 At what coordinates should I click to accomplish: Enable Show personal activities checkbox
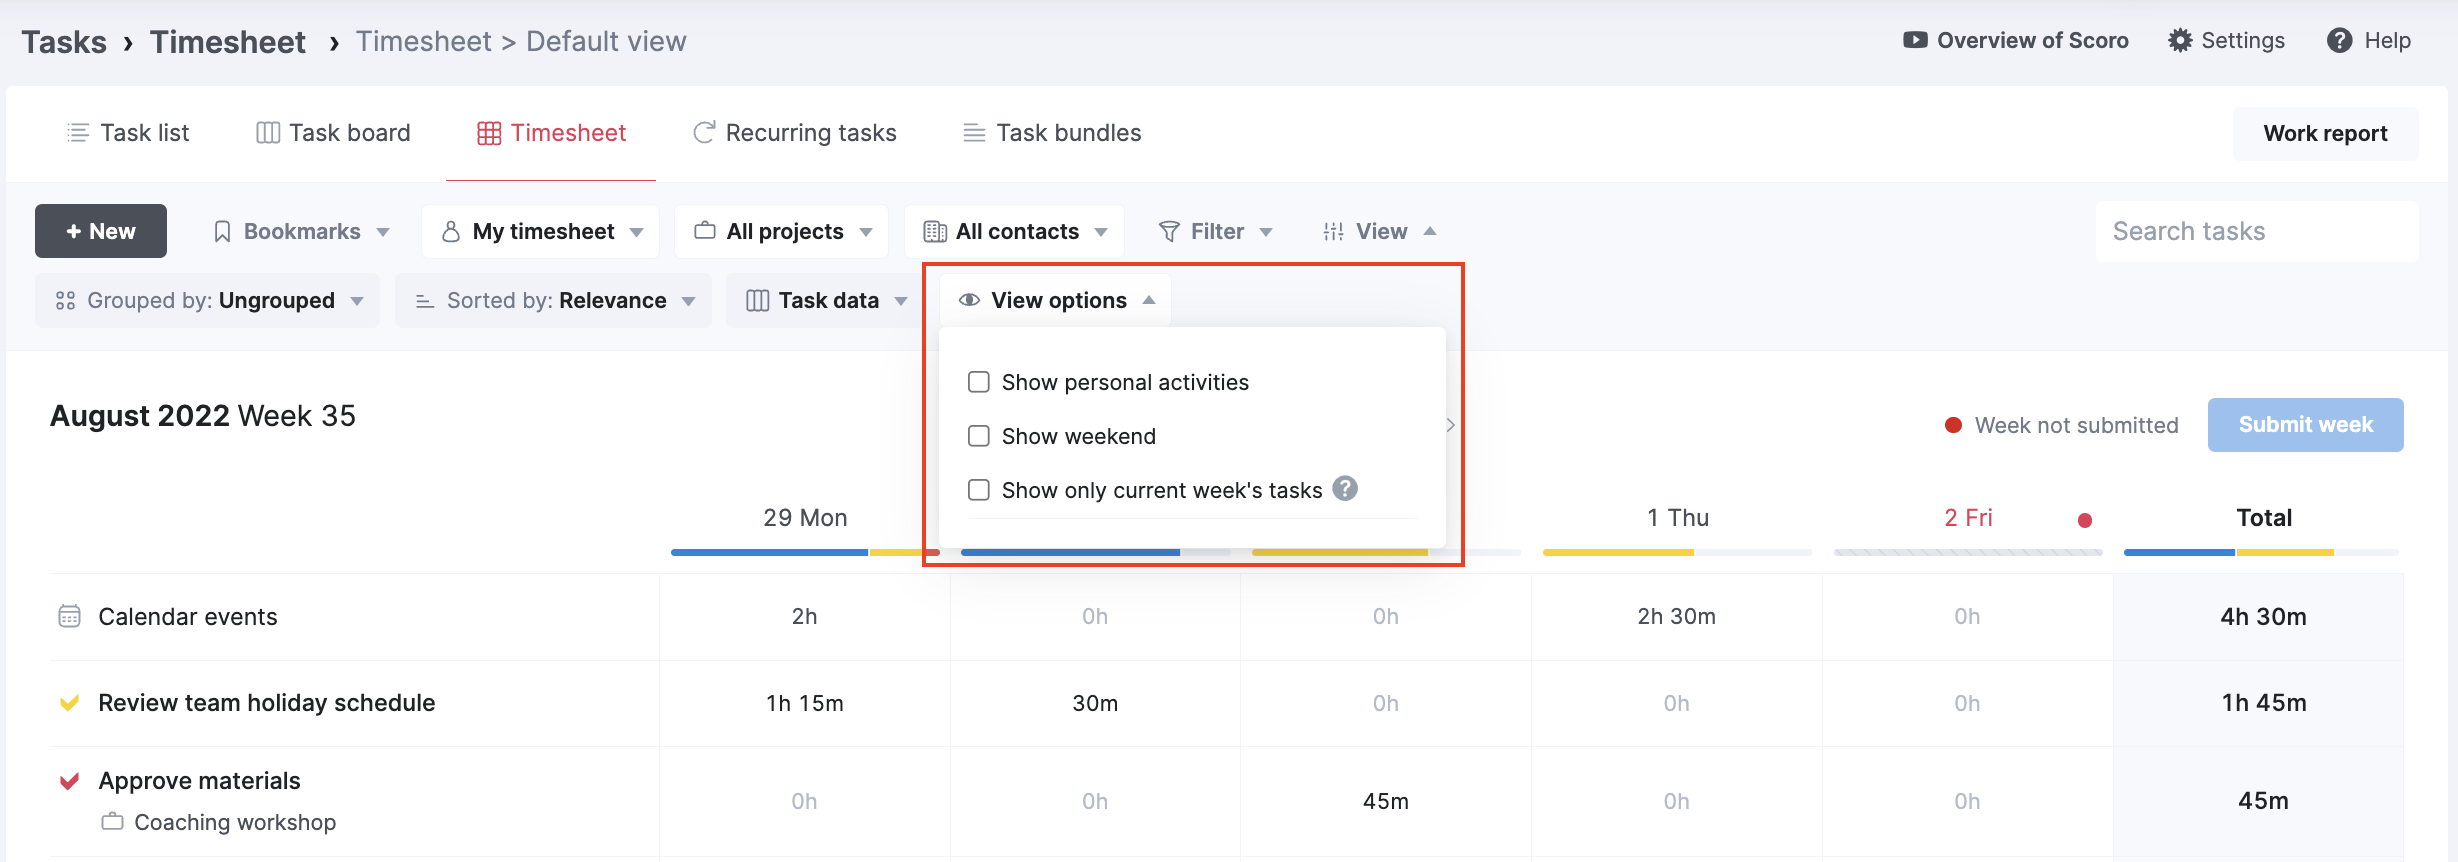[979, 382]
